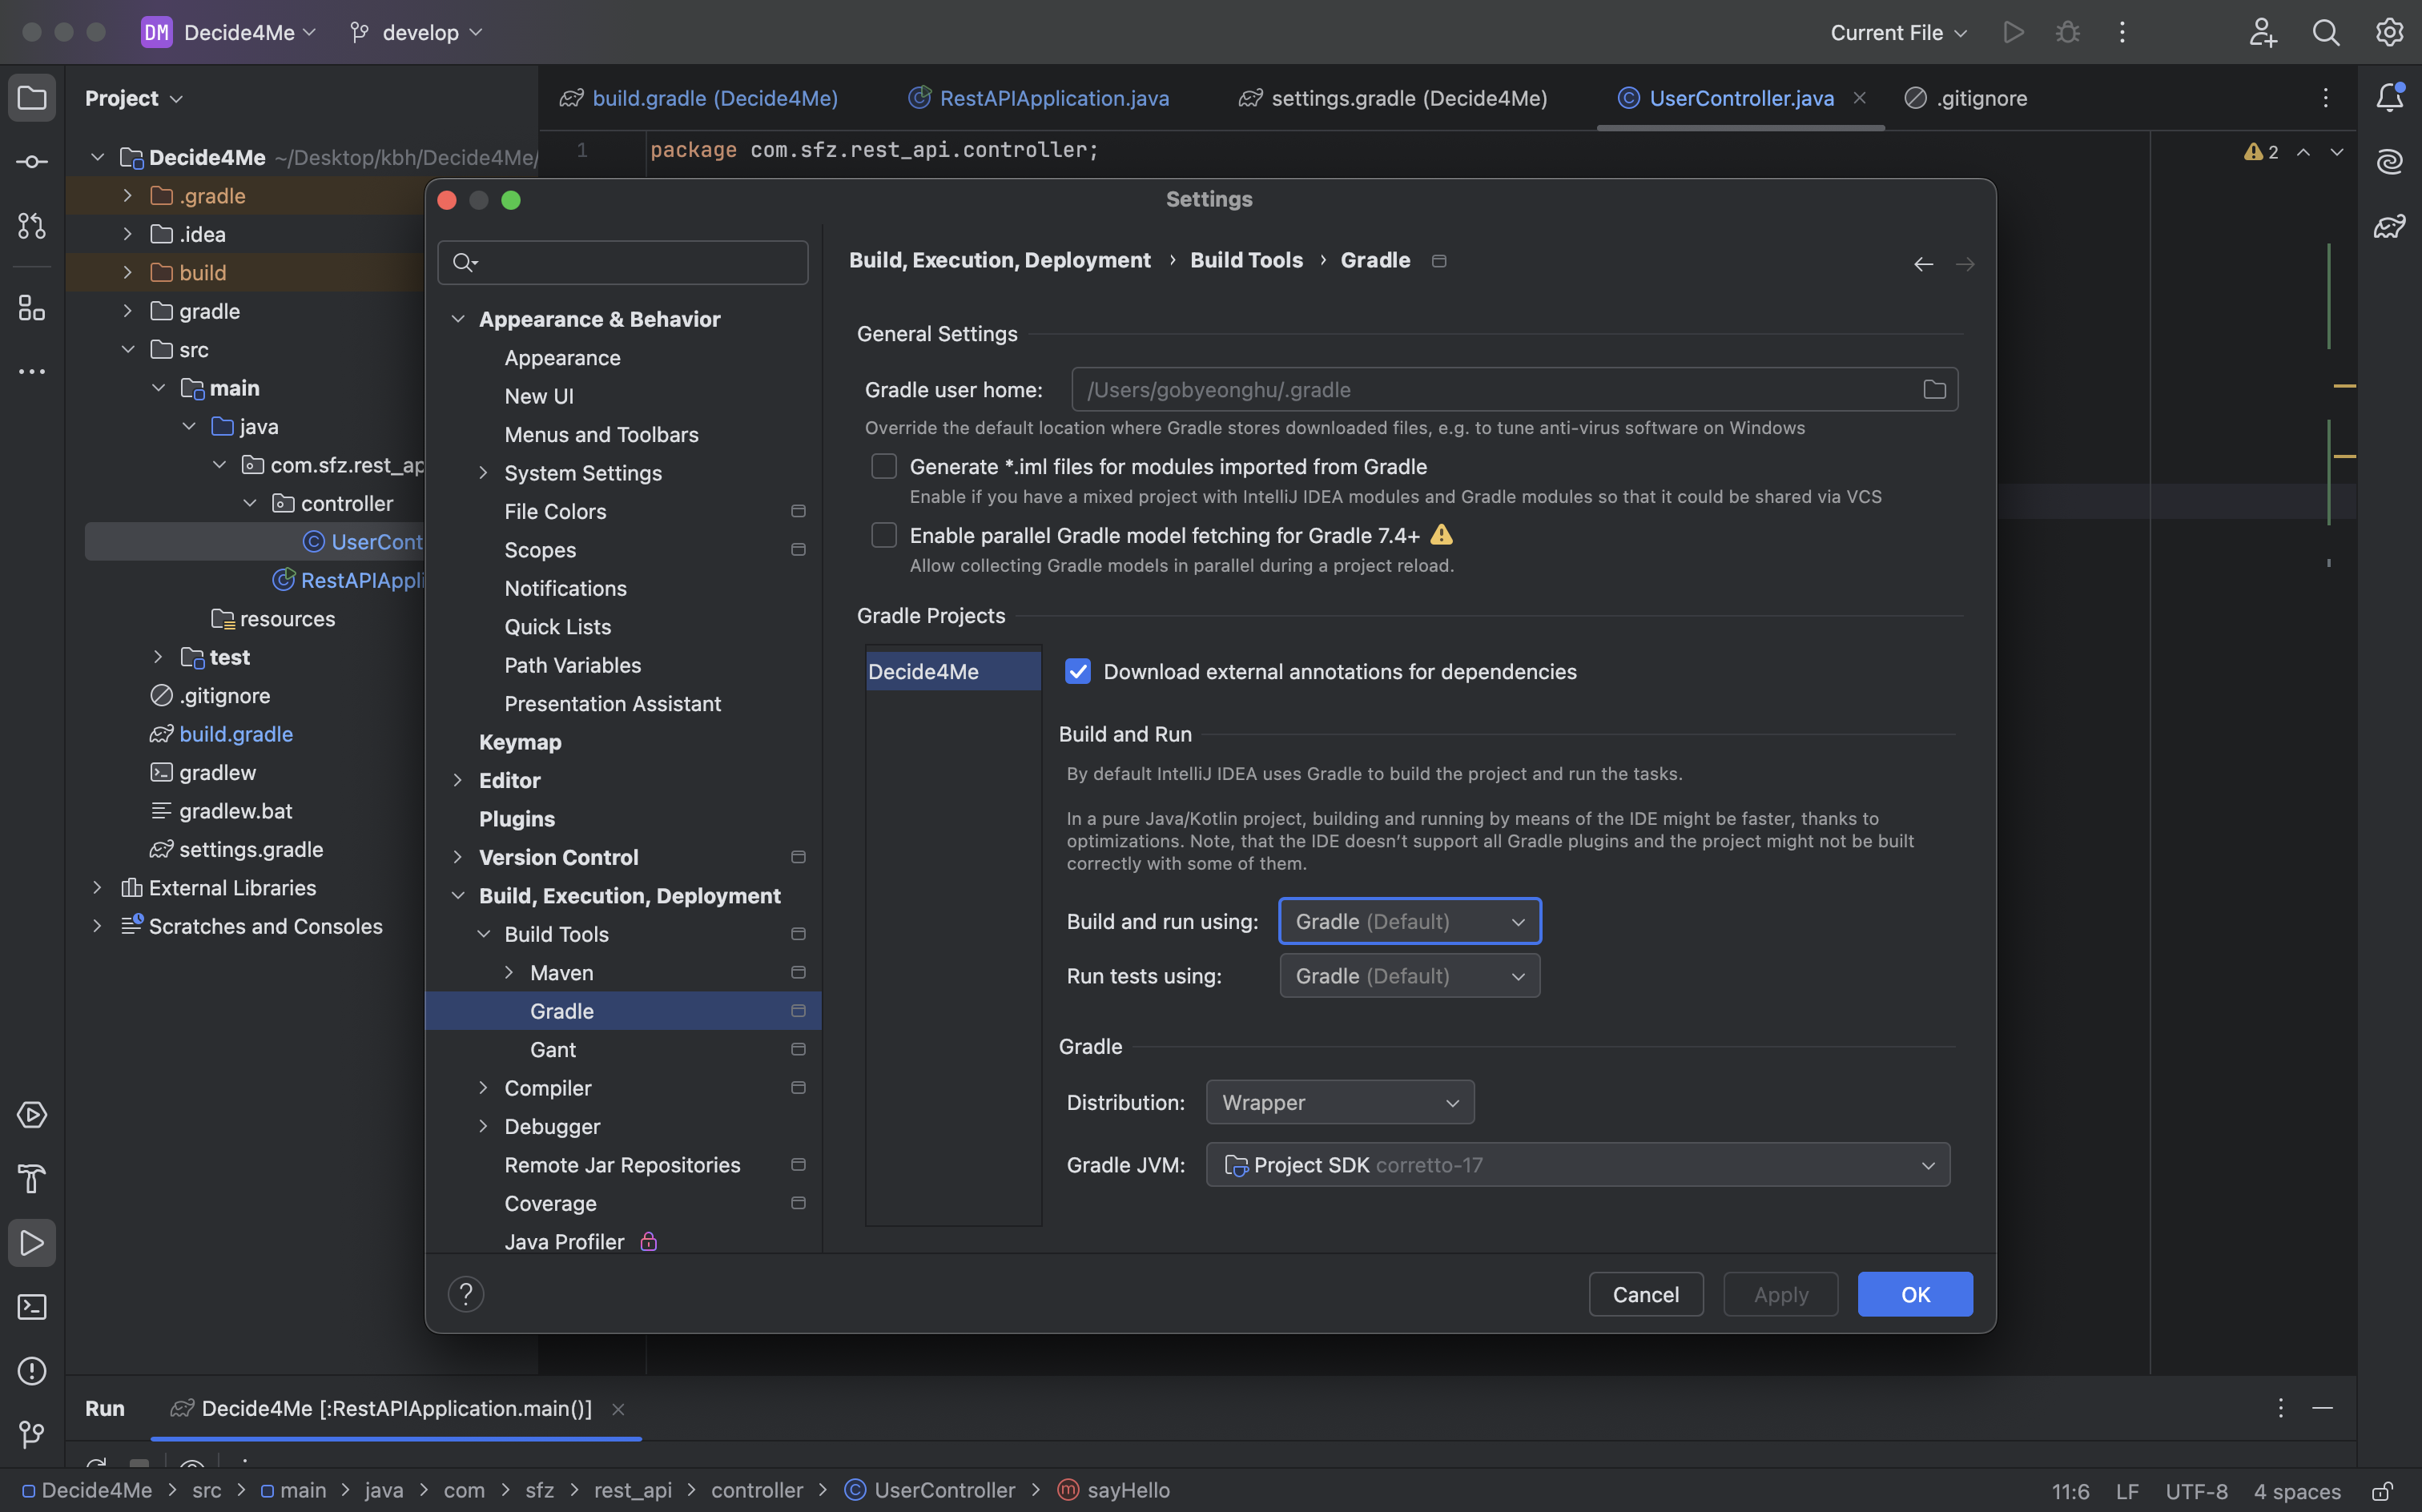The height and width of the screenshot is (1512, 2422).
Task: Click LF line separator in status bar
Action: pos(2127,1491)
